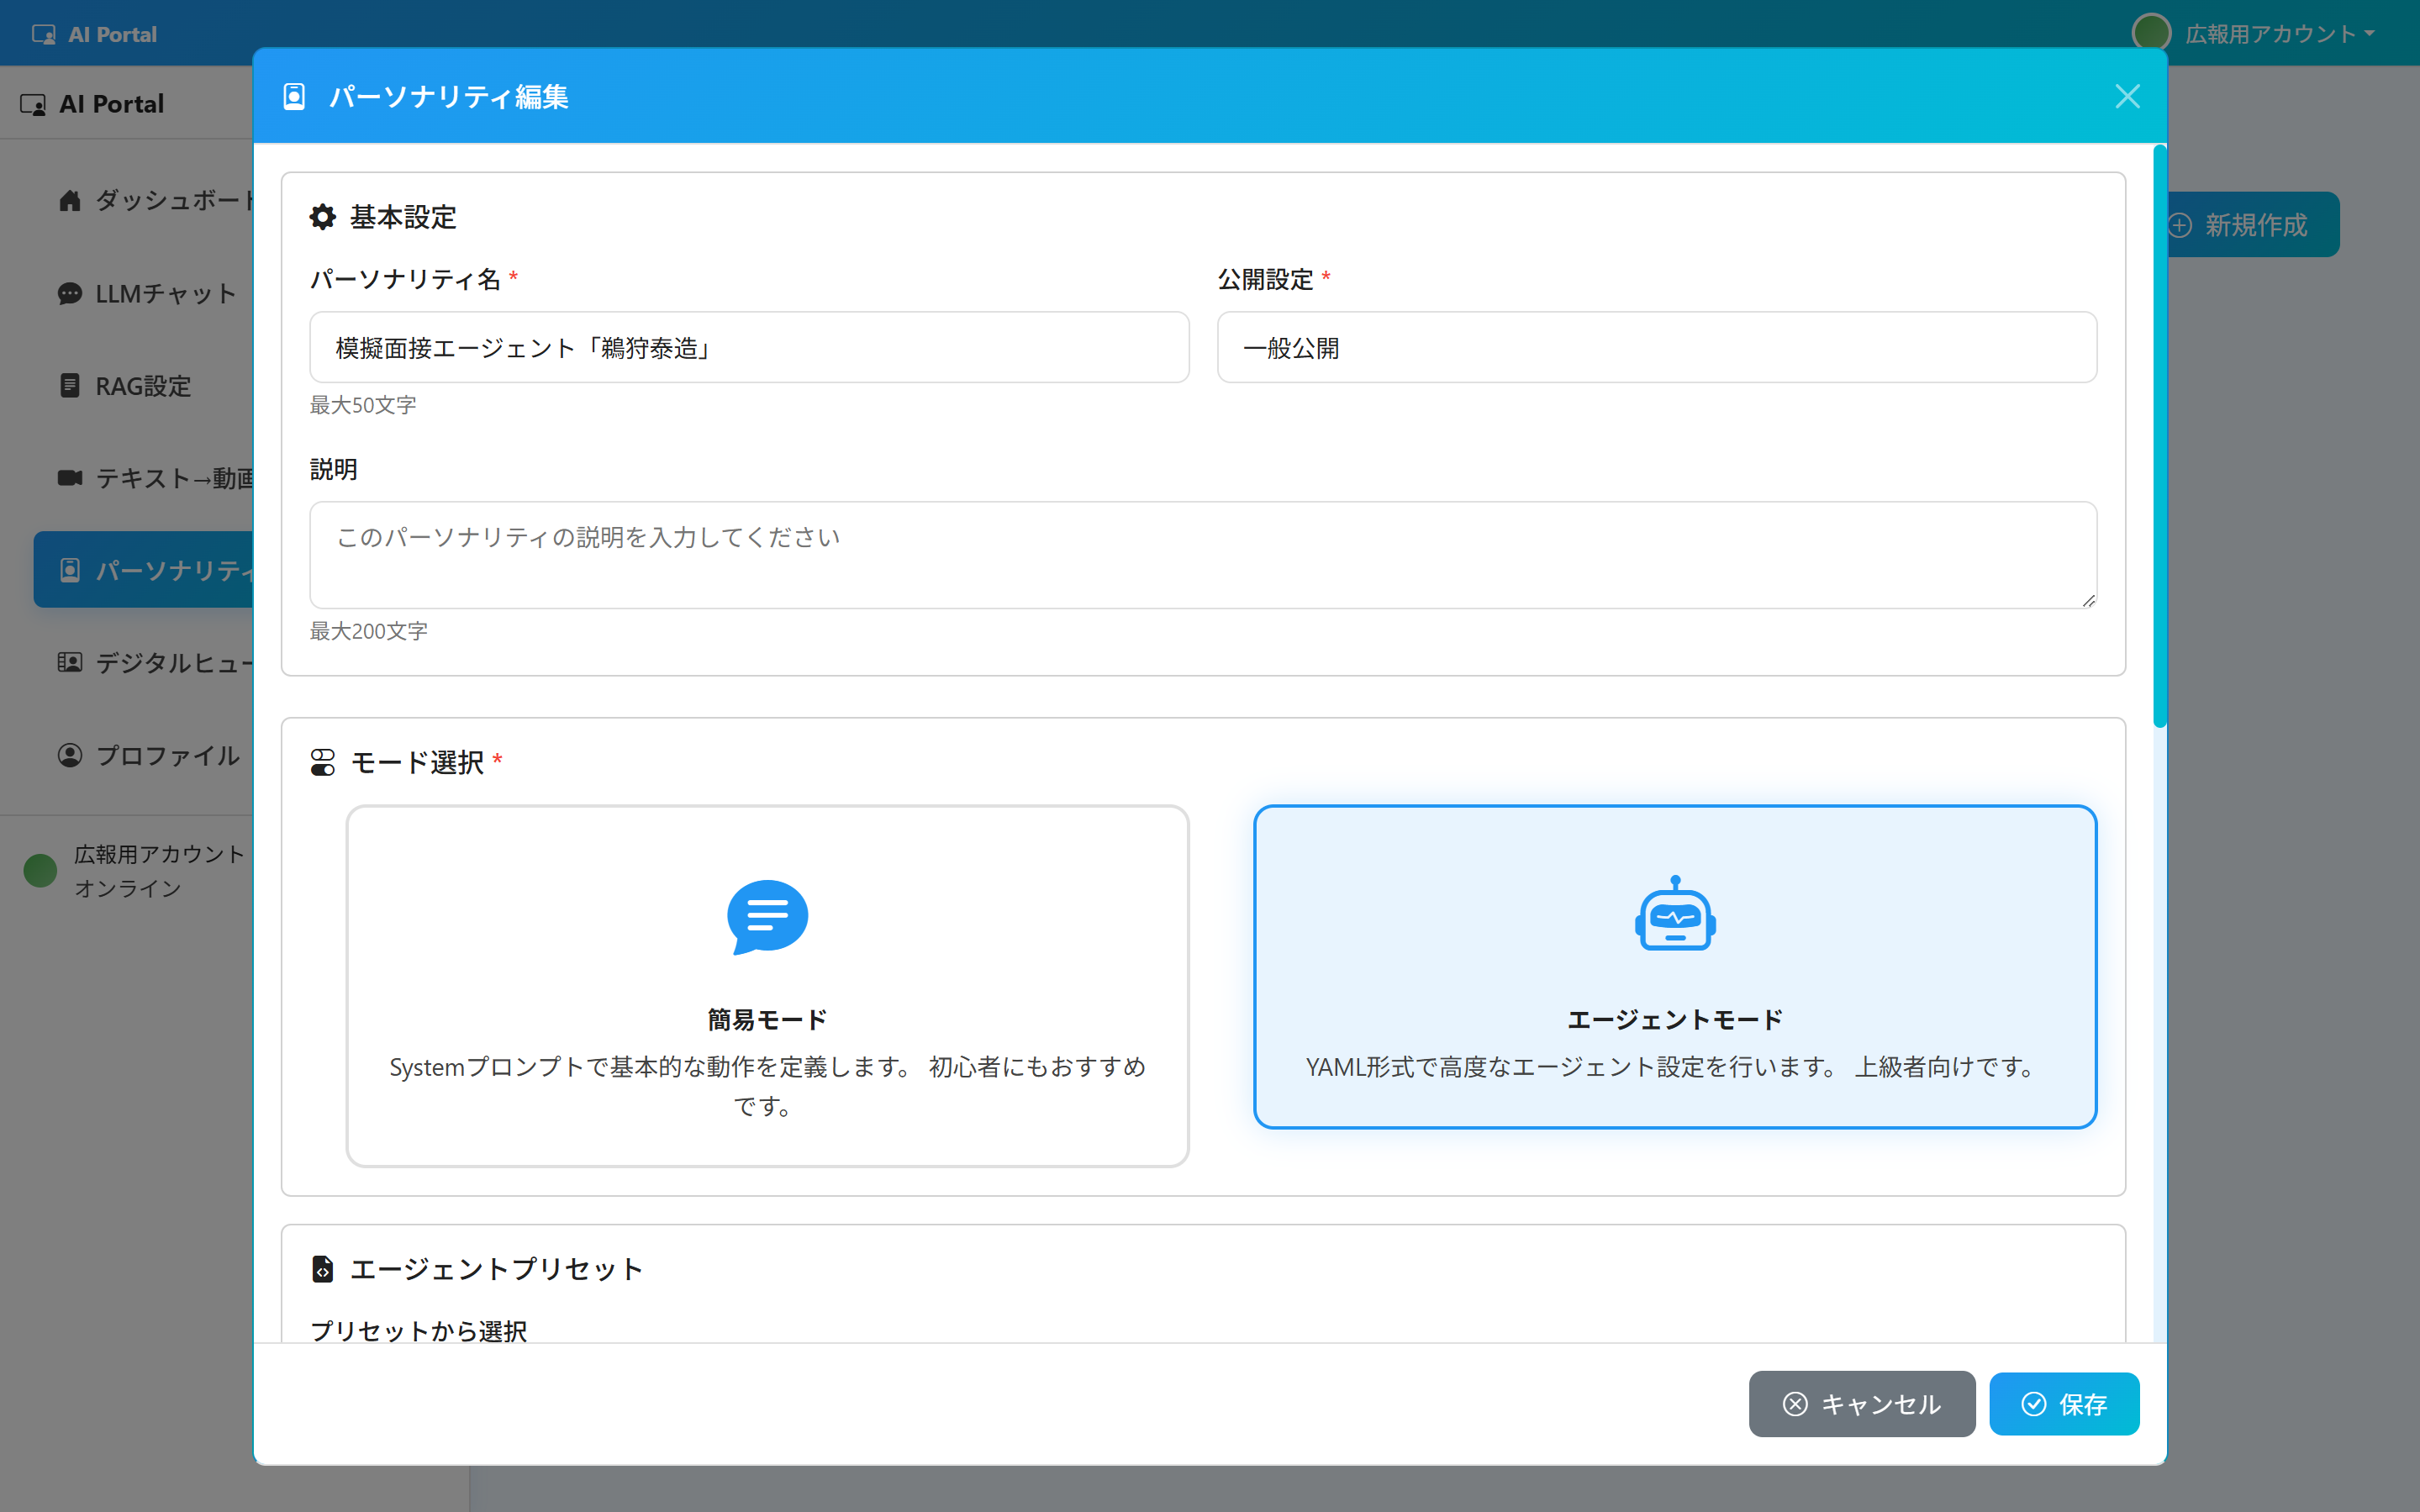This screenshot has width=2420, height=1512.
Task: Open the パーソナリティ sidebar menu item
Action: click(150, 570)
